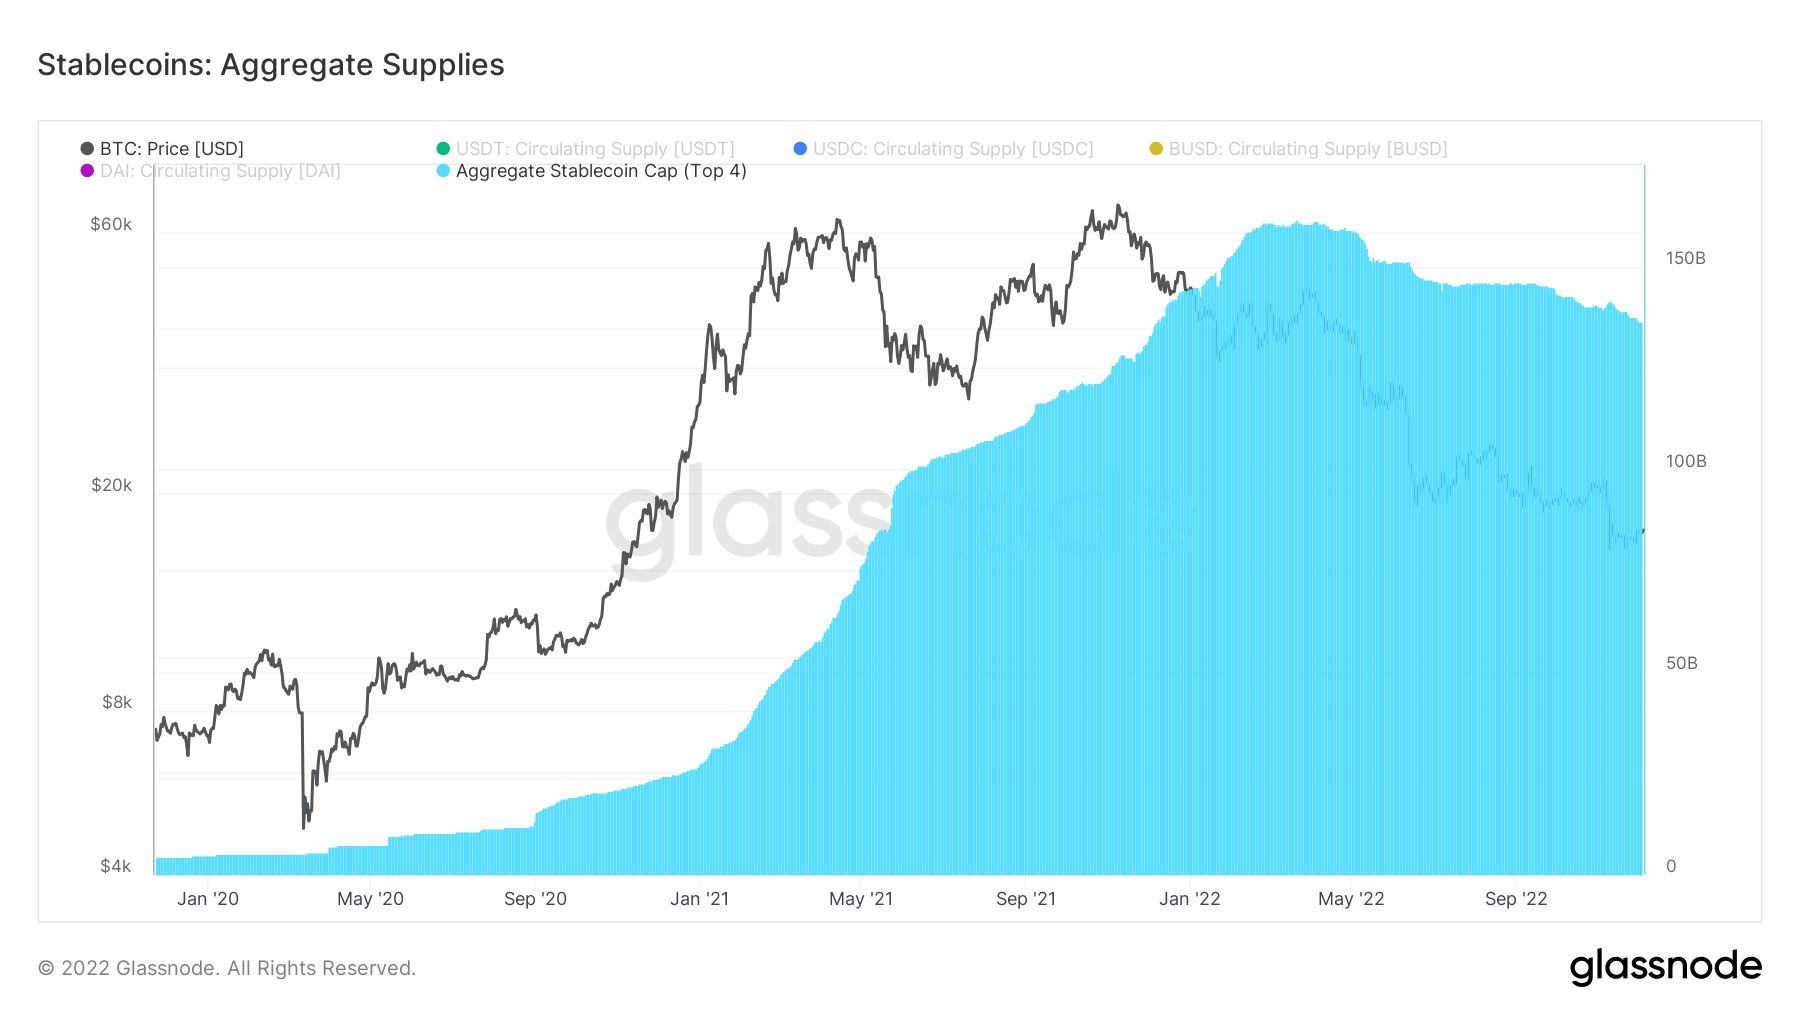Click the glassnode logo at bottom right

click(x=1665, y=967)
